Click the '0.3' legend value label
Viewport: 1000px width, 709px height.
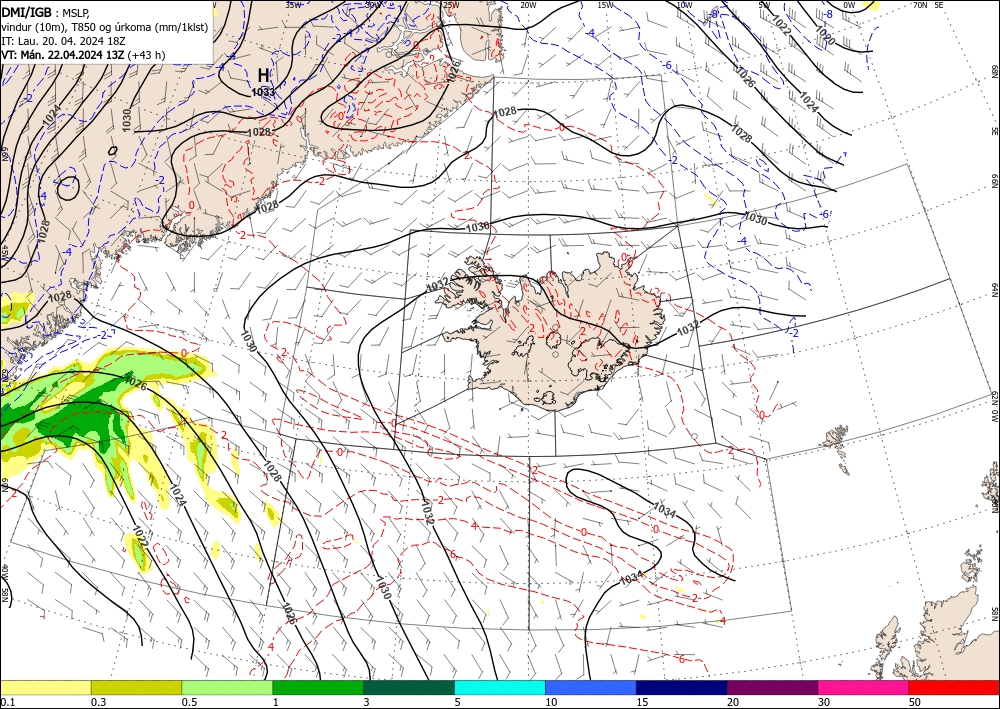pos(98,702)
